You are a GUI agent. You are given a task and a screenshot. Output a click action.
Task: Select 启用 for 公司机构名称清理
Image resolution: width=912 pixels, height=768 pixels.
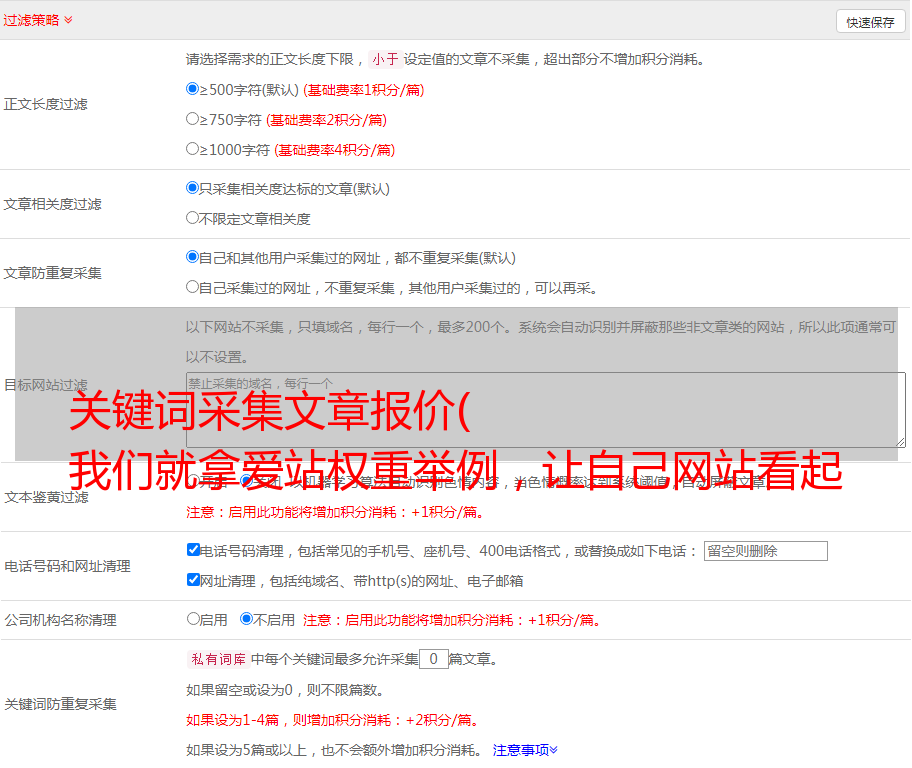193,619
